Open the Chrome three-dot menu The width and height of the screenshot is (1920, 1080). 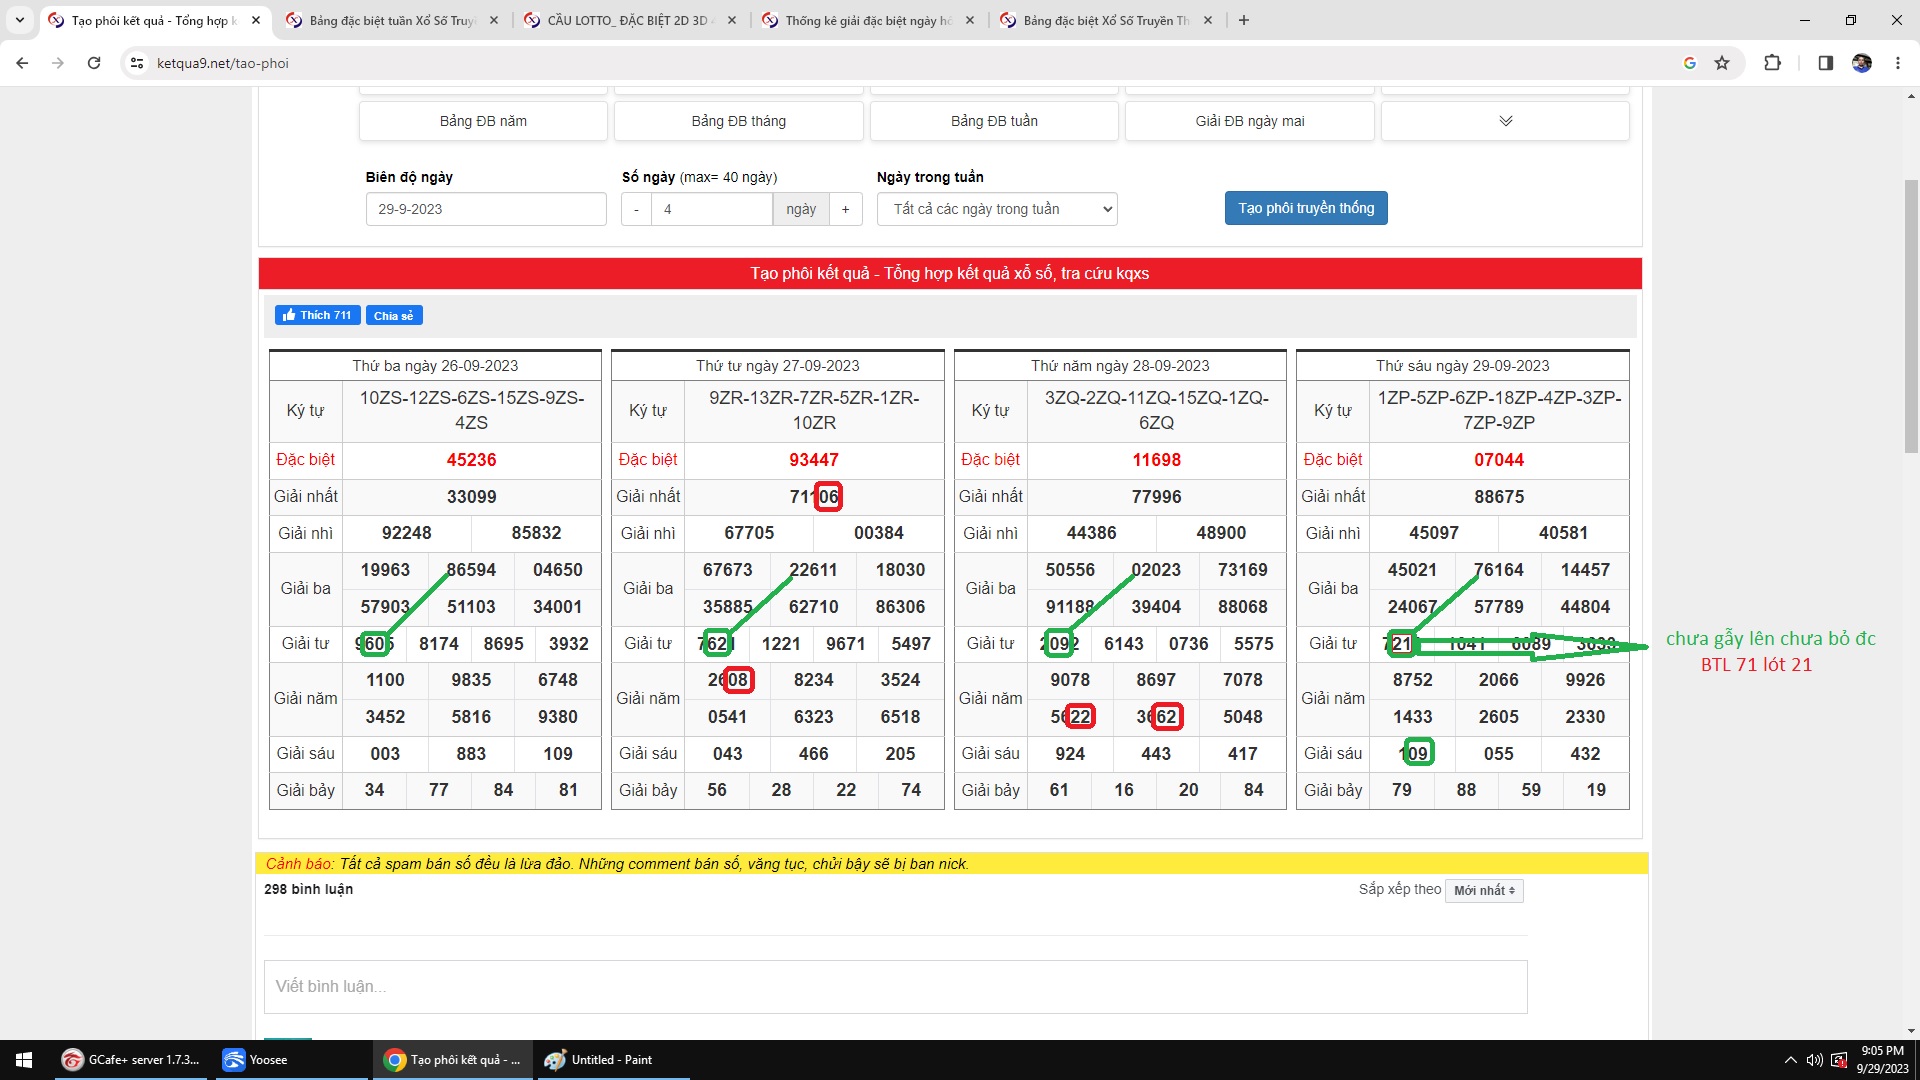(x=1897, y=63)
